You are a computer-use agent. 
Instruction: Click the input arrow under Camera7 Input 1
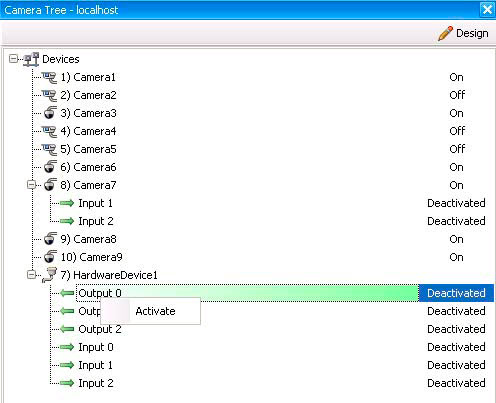coord(67,203)
